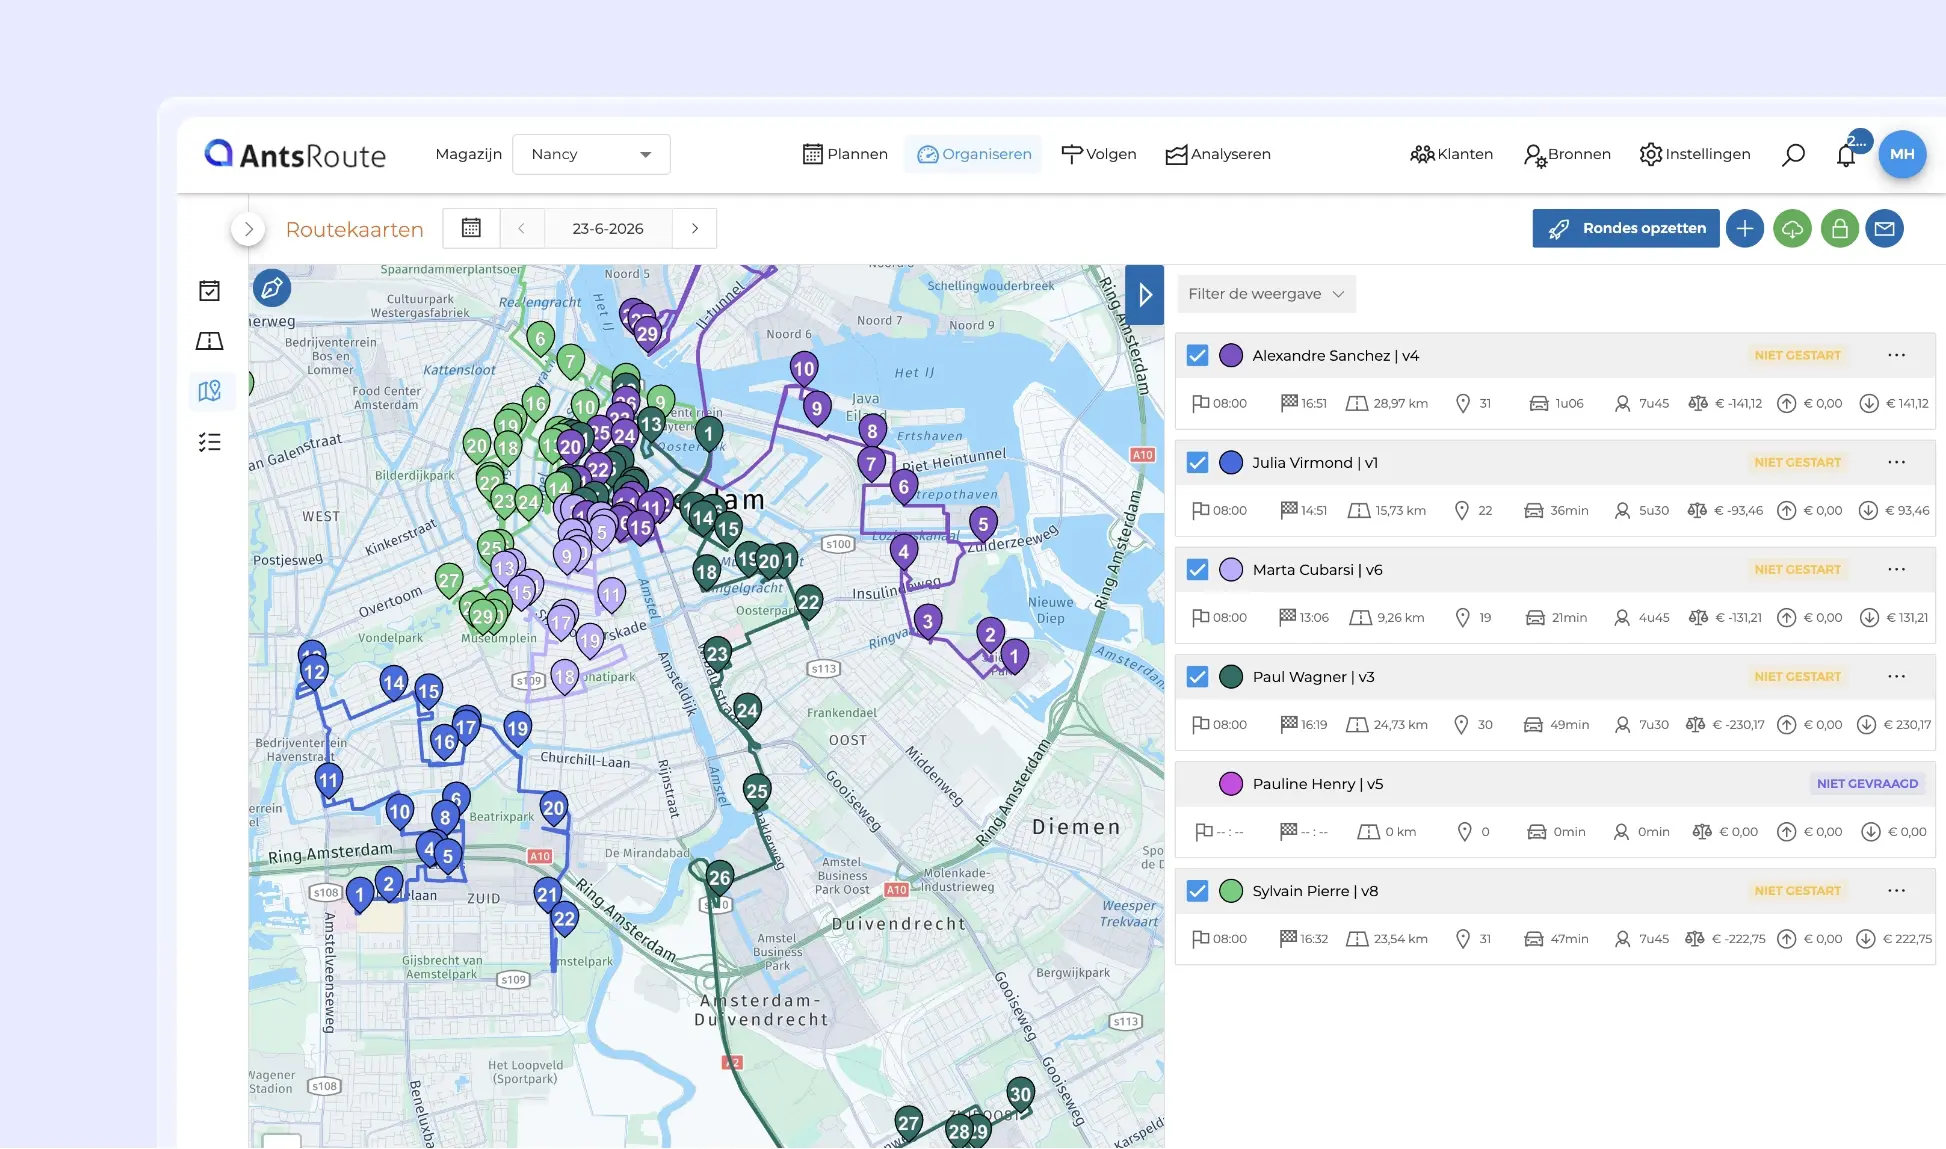Image resolution: width=1946 pixels, height=1149 pixels.
Task: Click NIET GESTART status for Paul Wagner
Action: coord(1797,676)
